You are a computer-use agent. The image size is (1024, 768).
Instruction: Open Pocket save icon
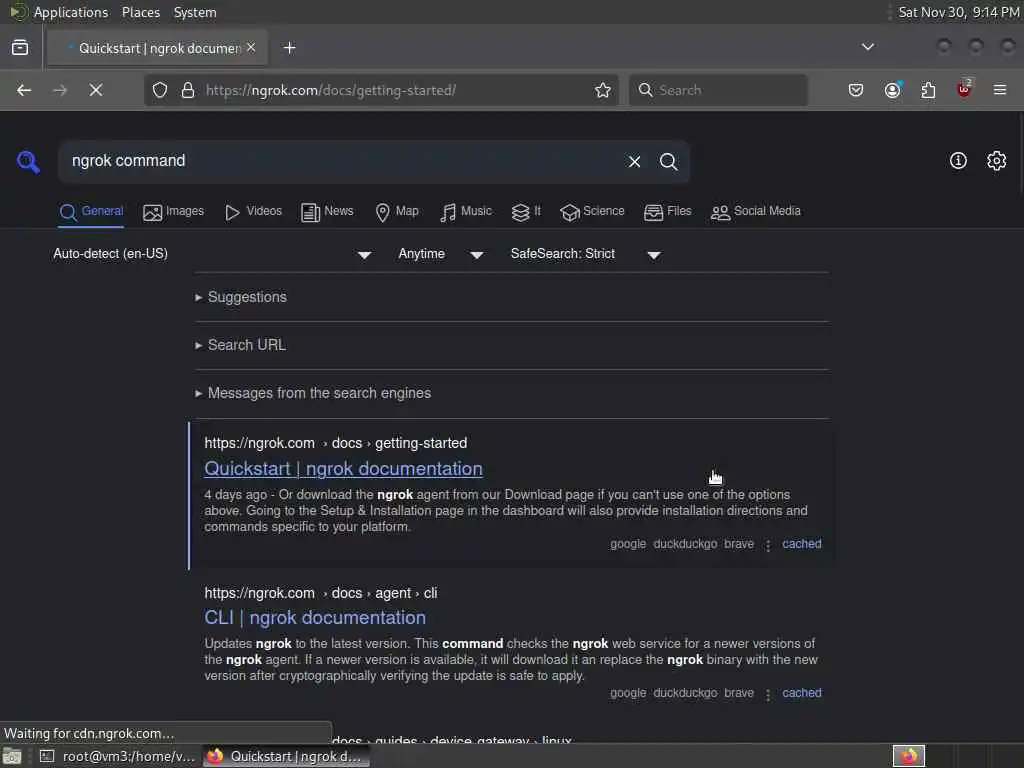[856, 90]
